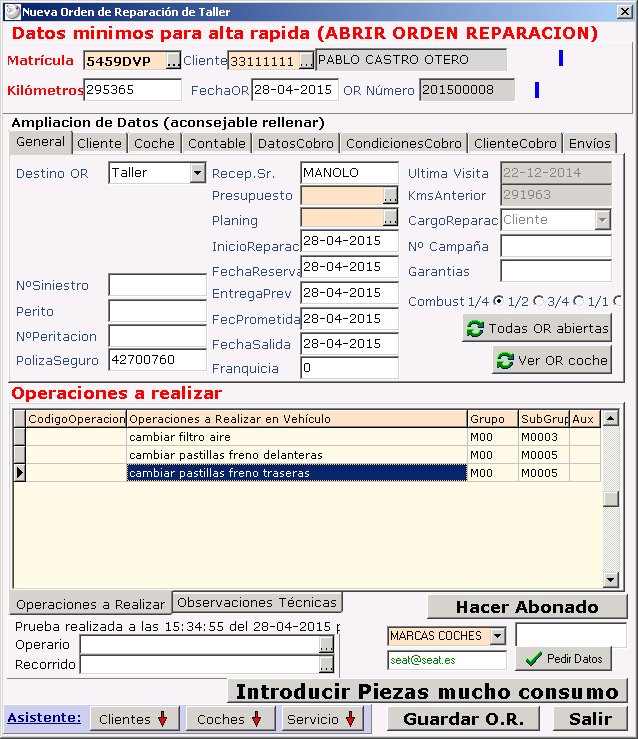Click the Guardar O.R. button

(x=464, y=719)
